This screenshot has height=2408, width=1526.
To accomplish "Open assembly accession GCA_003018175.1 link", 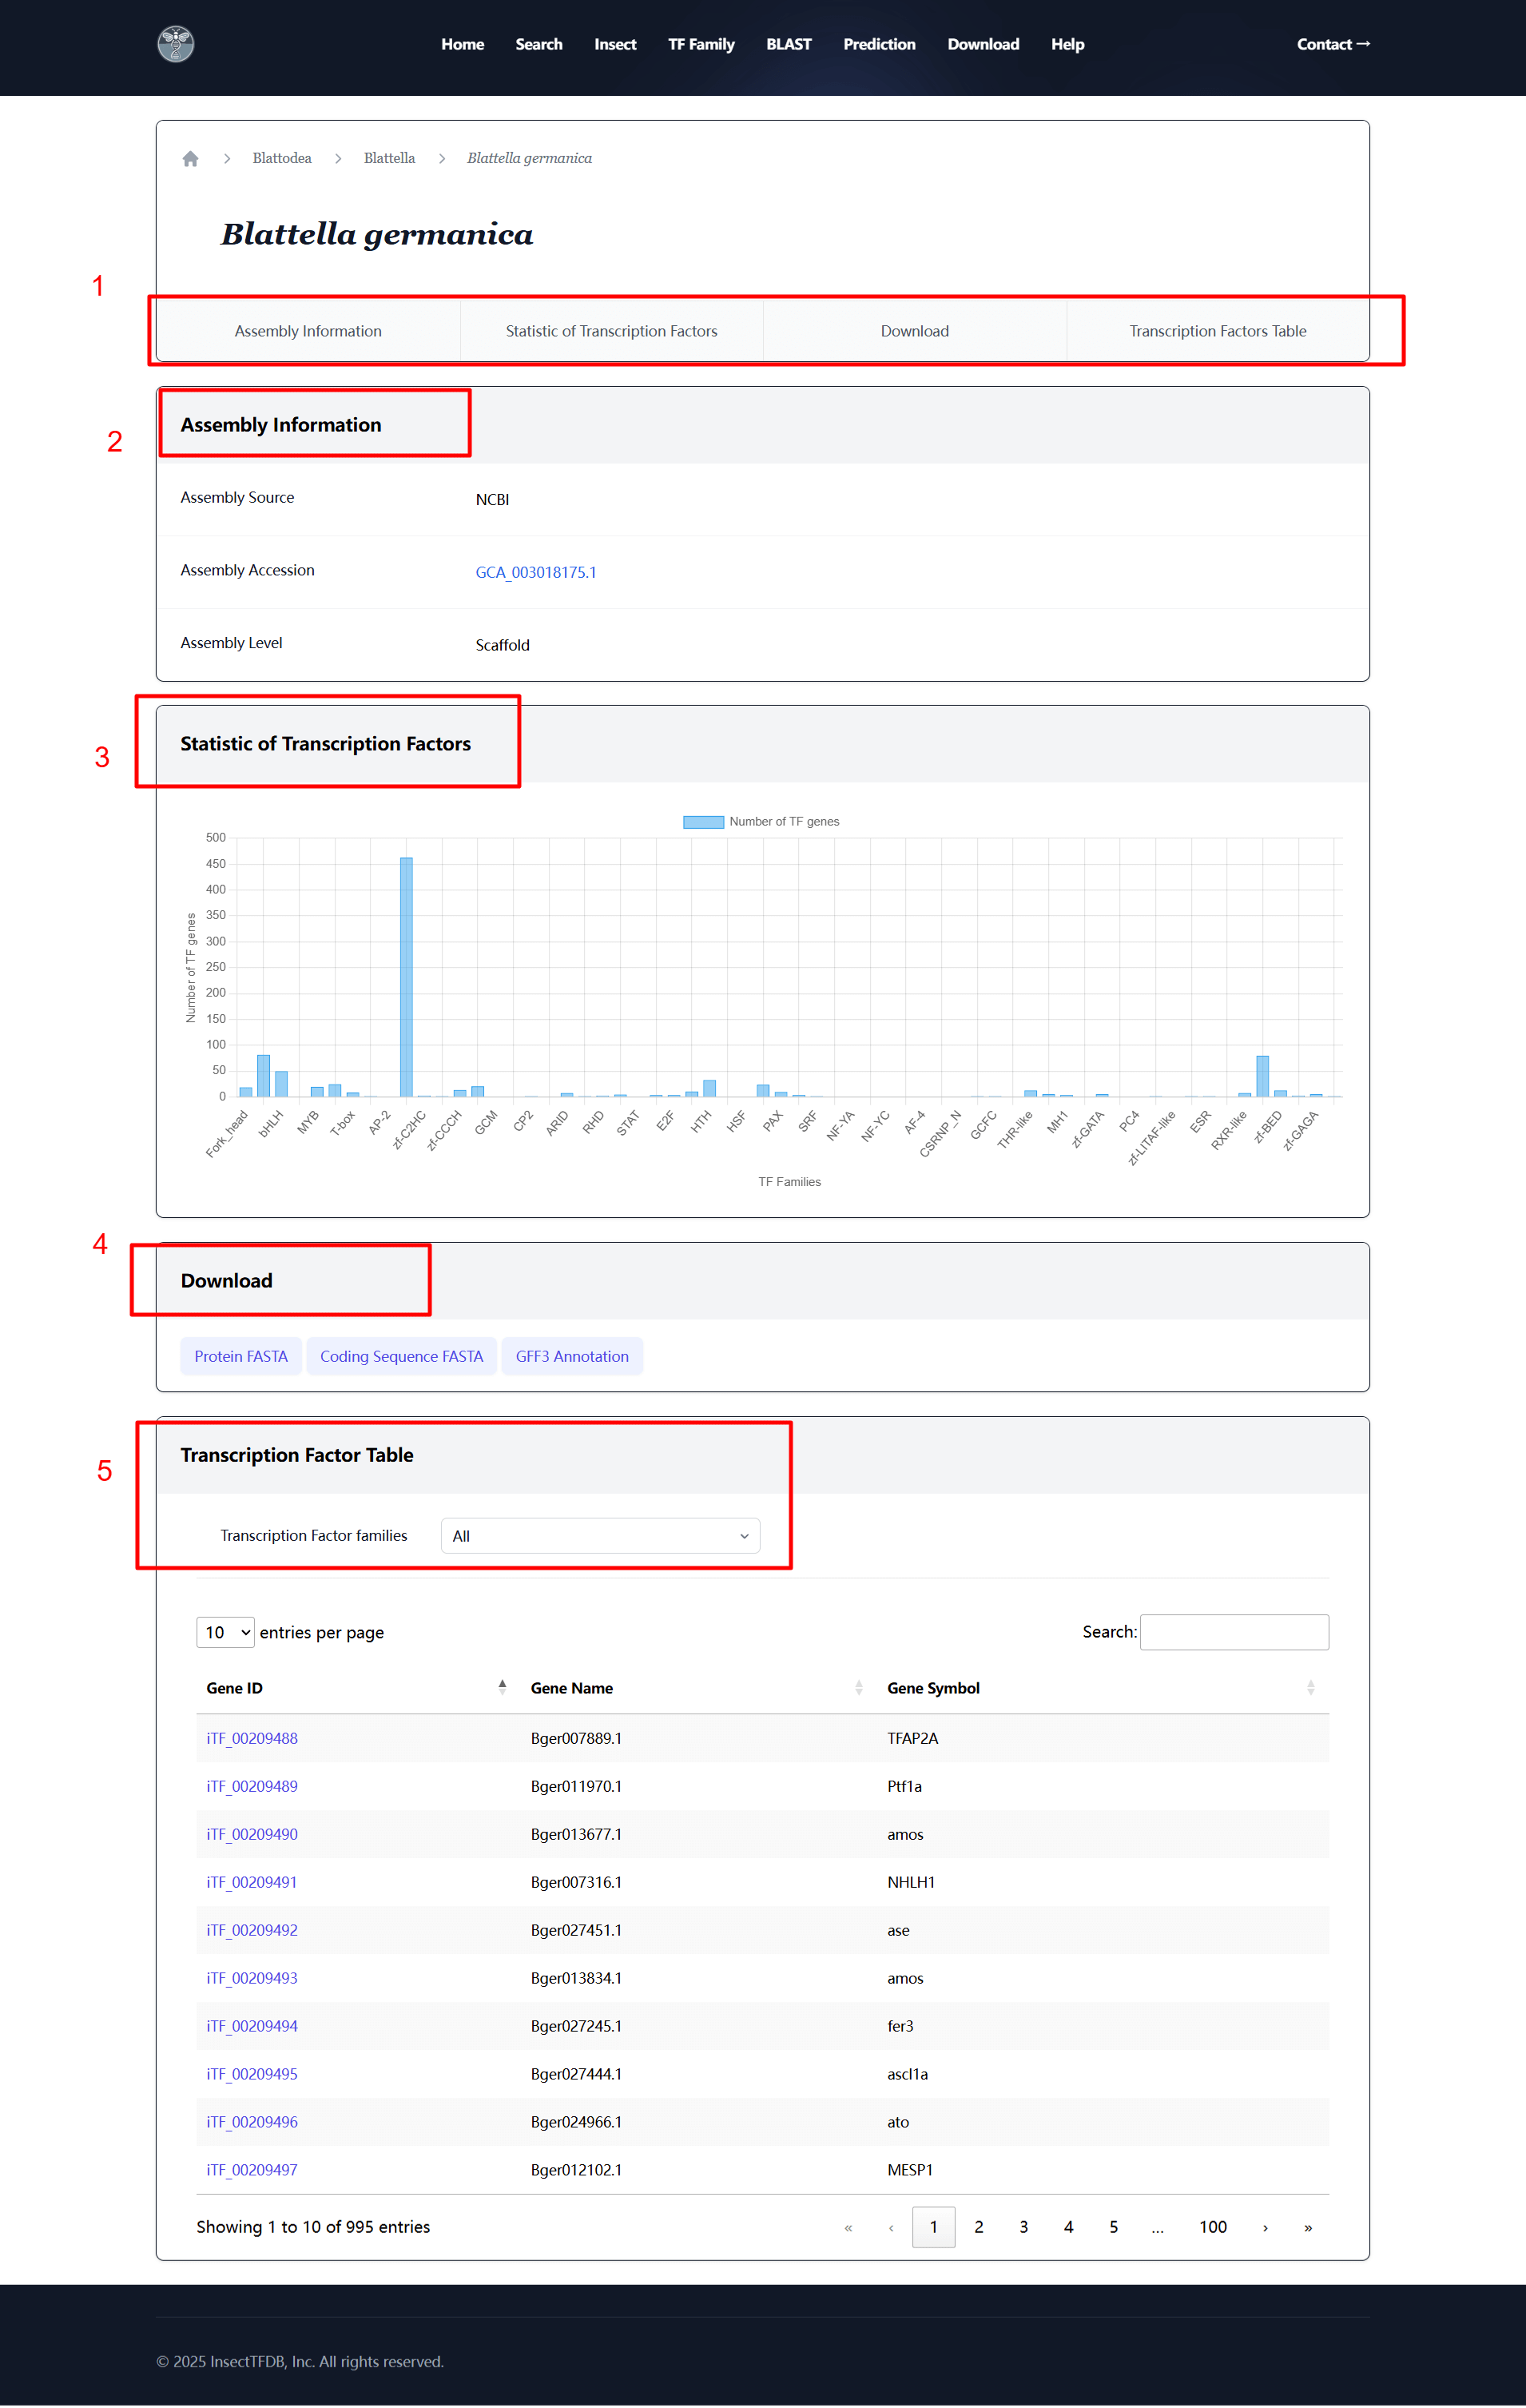I will [536, 572].
